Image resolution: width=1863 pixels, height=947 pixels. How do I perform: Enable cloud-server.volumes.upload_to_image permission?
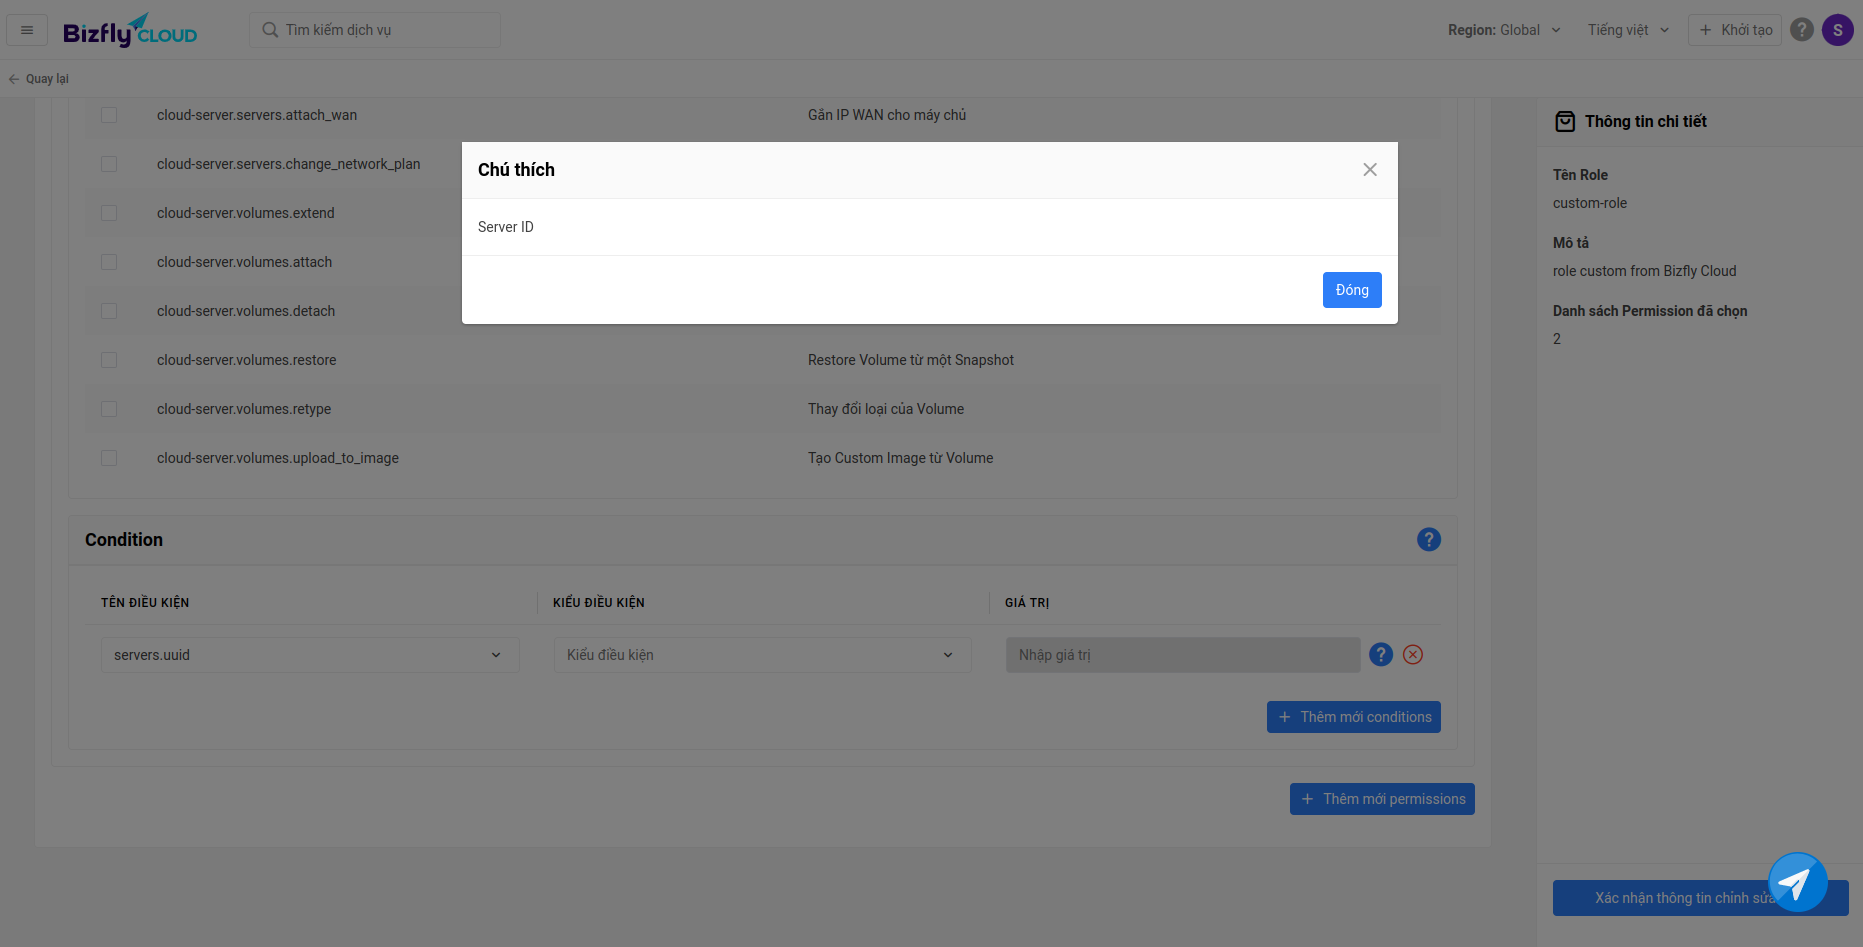coord(109,458)
